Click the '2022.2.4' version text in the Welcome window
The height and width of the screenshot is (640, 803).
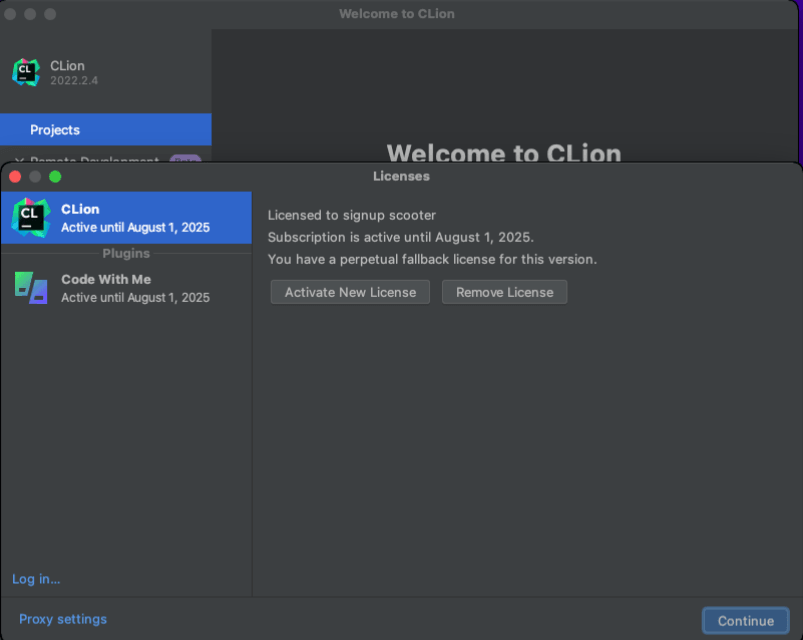(74, 80)
